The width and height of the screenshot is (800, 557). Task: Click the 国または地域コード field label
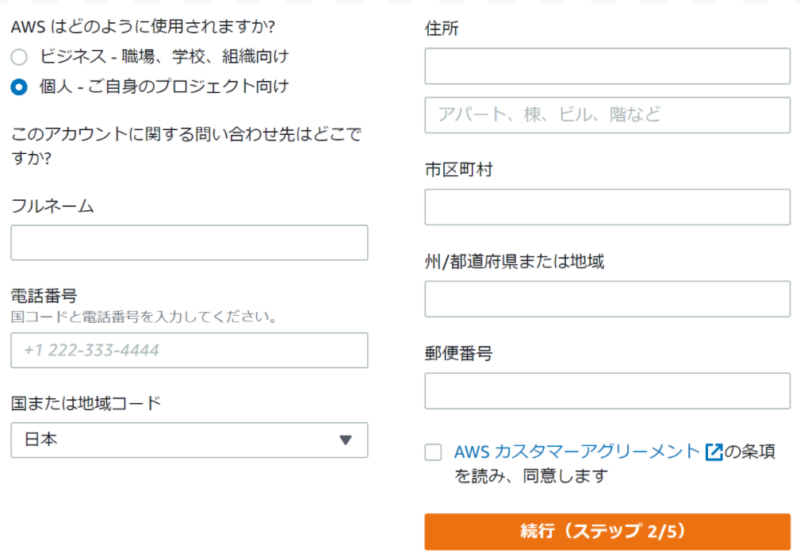tap(86, 404)
